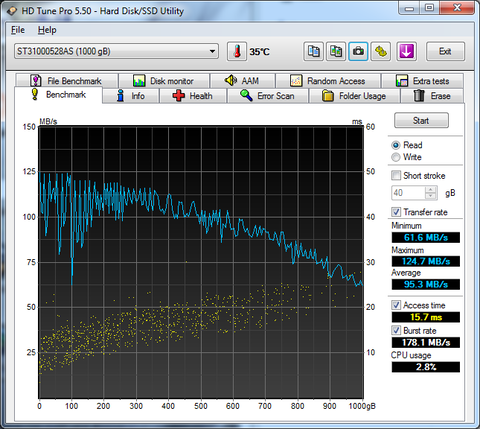
Task: Open the Error Scan magnifier tab
Action: [268, 96]
